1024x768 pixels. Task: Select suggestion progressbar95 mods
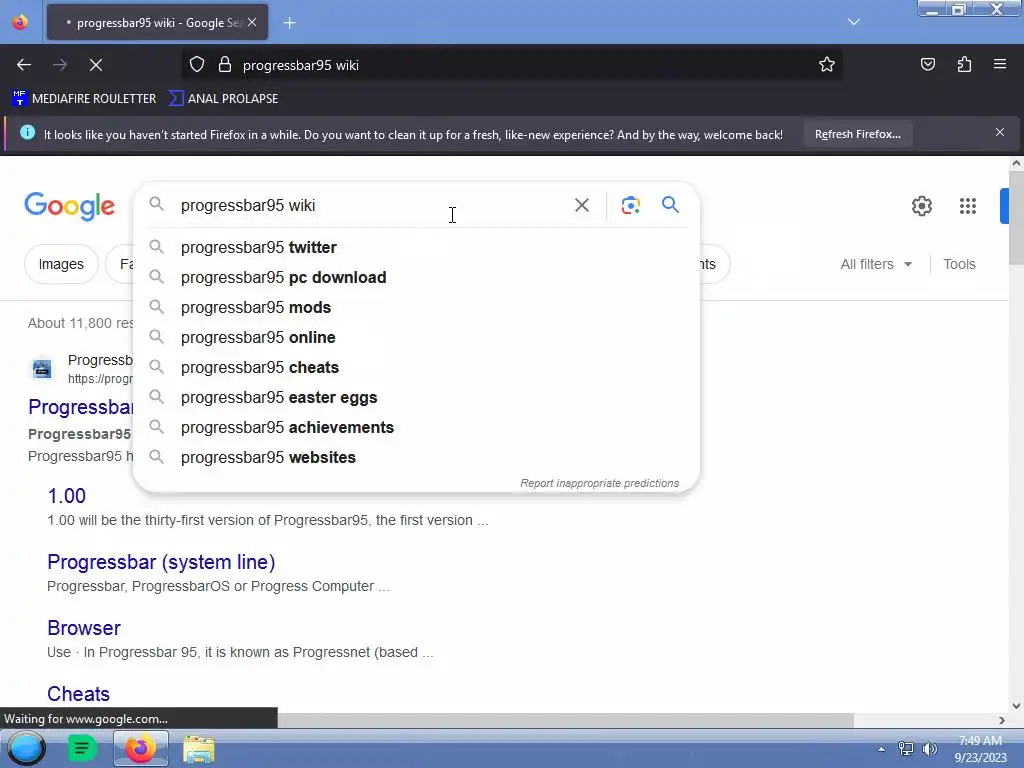click(416, 308)
